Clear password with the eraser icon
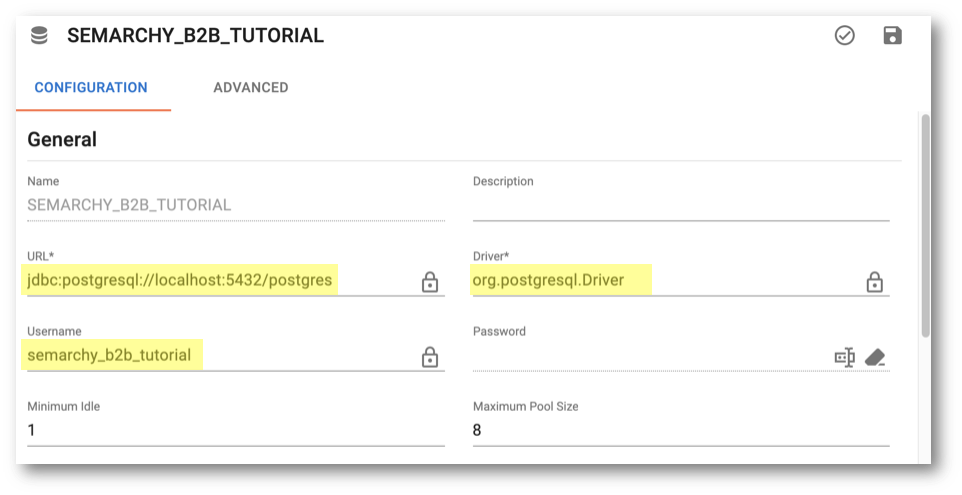Screen dimensions: 962x495 tap(875, 357)
